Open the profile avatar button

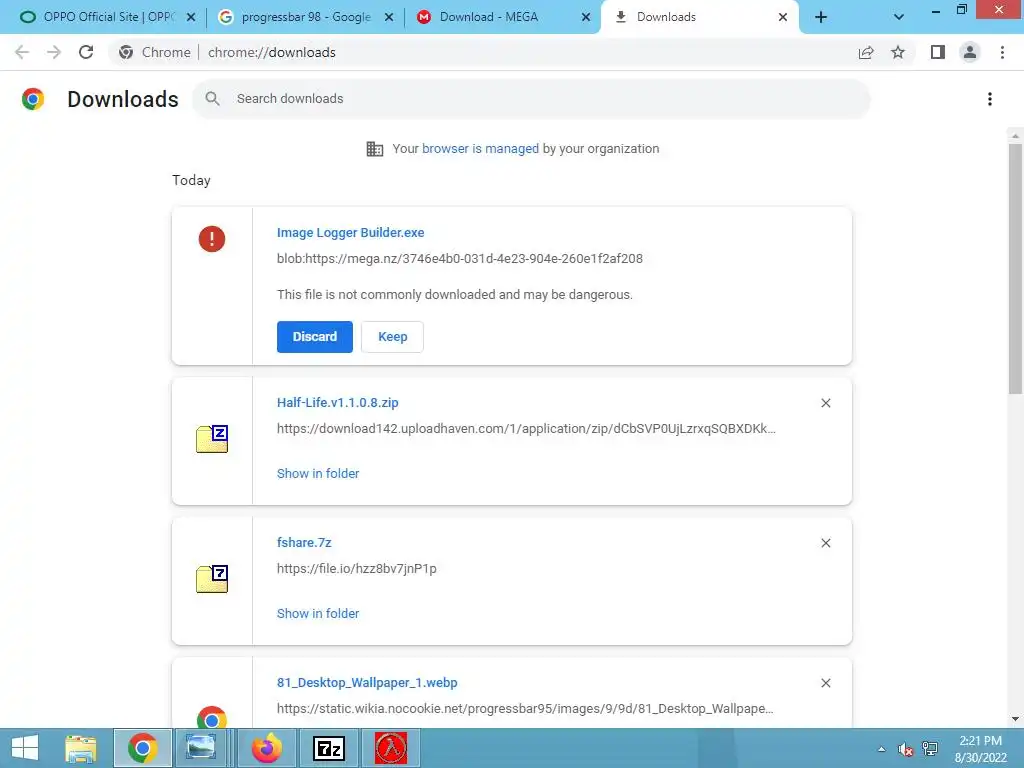tap(970, 52)
